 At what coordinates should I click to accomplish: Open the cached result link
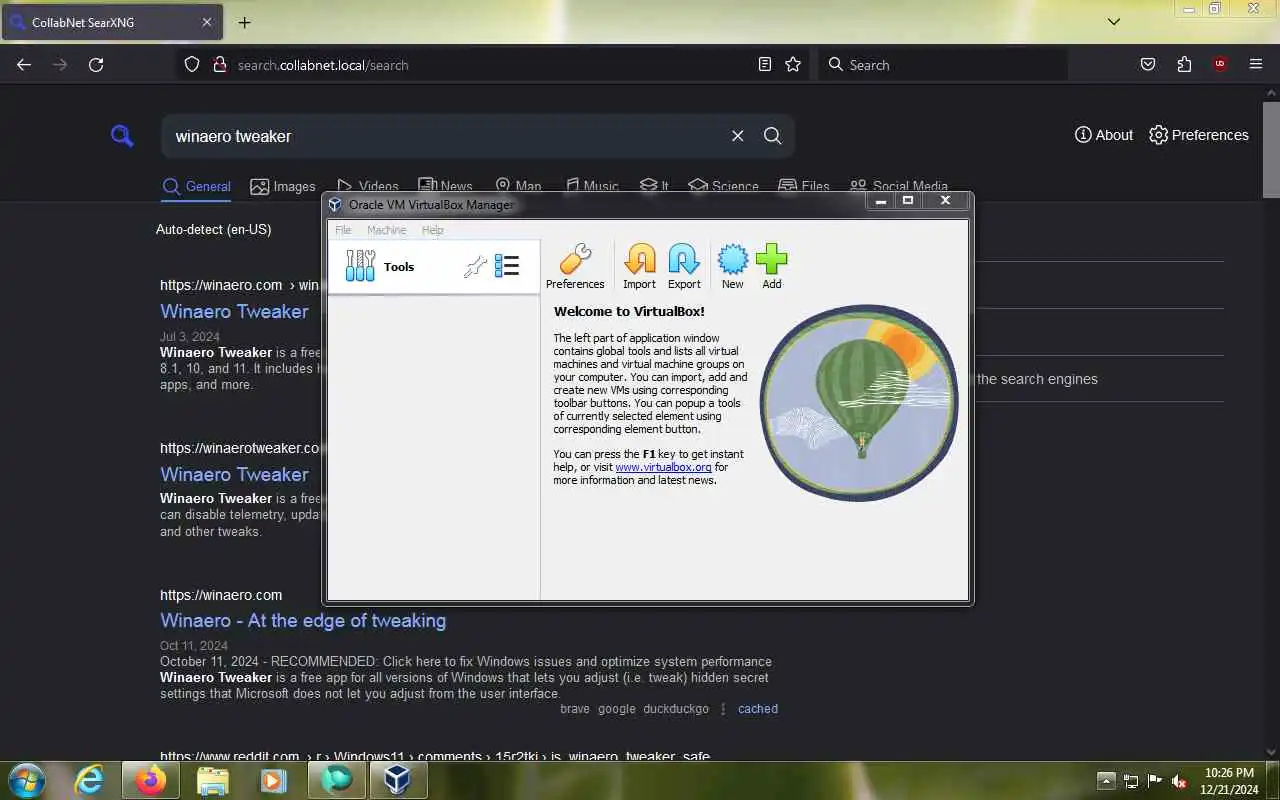pyautogui.click(x=758, y=708)
